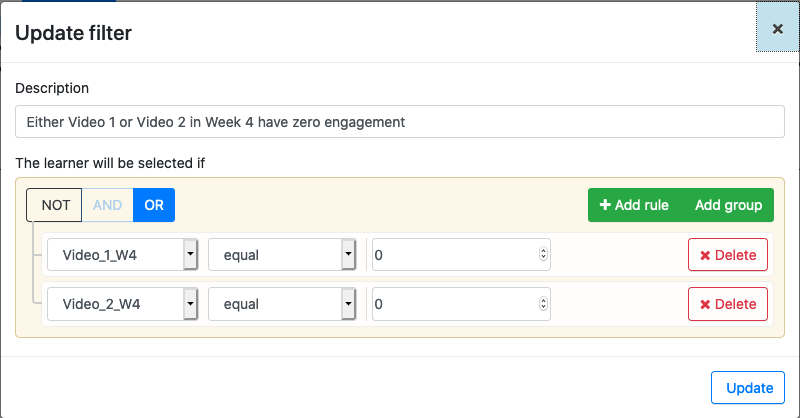Open first rule's equal operator dropdown

tap(282, 255)
